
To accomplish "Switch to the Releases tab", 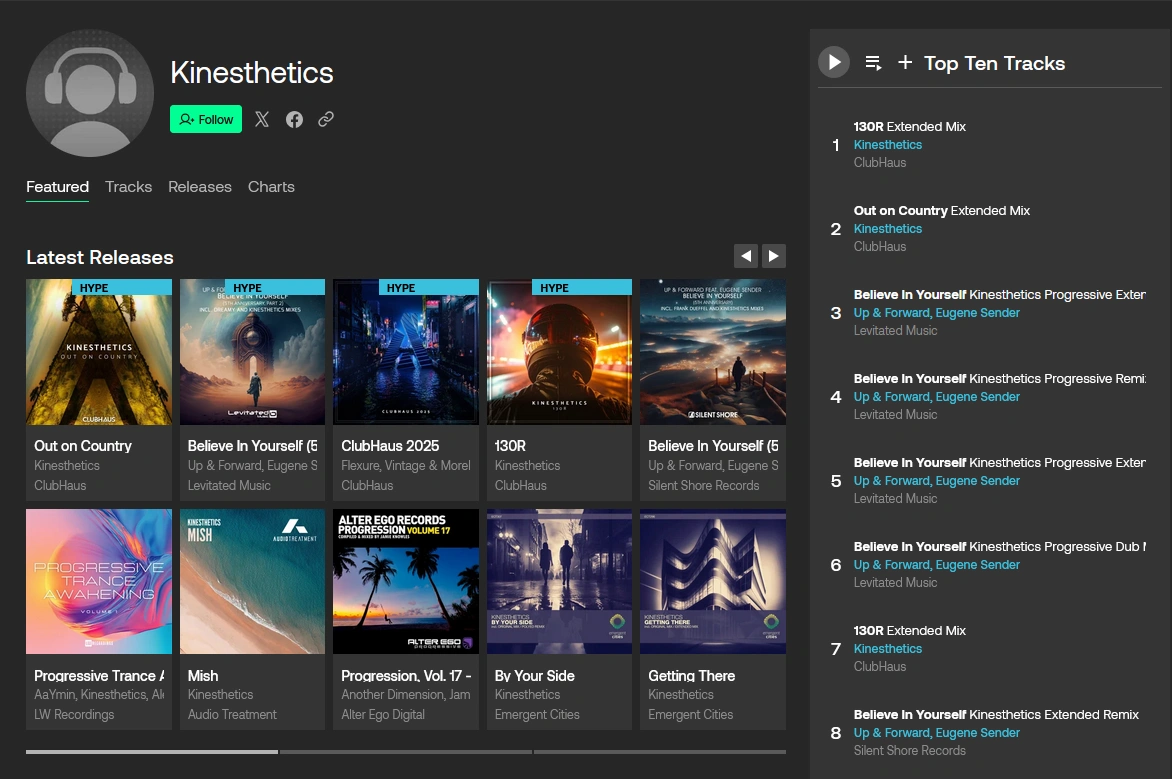I will [x=200, y=187].
